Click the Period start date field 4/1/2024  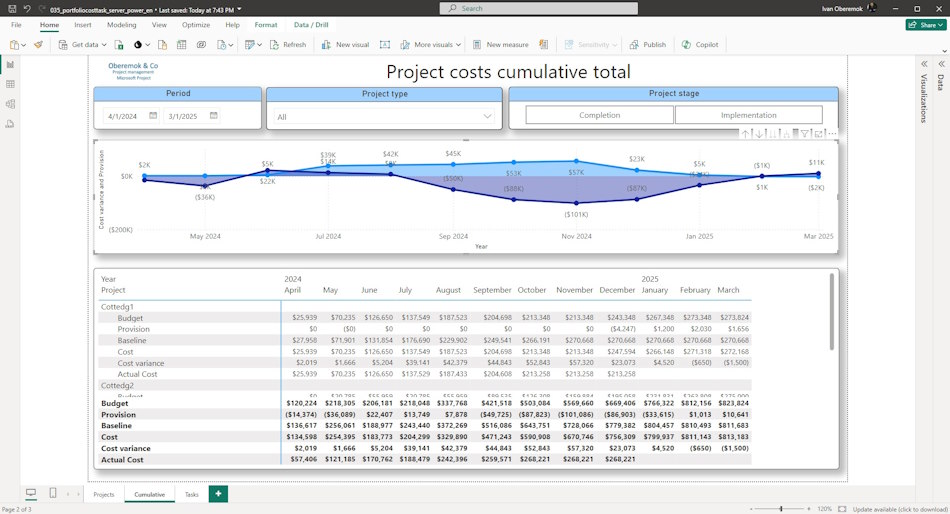click(x=123, y=116)
